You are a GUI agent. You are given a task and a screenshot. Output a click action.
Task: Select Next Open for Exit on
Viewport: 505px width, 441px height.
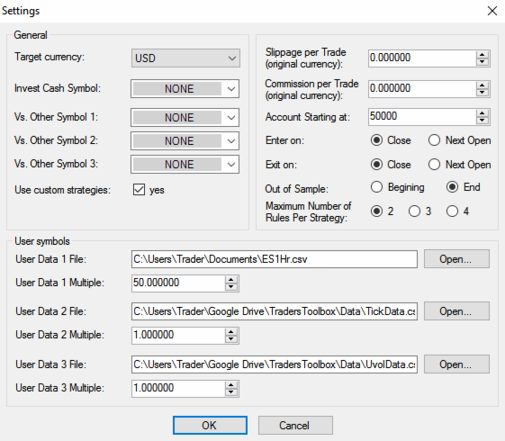[x=434, y=164]
